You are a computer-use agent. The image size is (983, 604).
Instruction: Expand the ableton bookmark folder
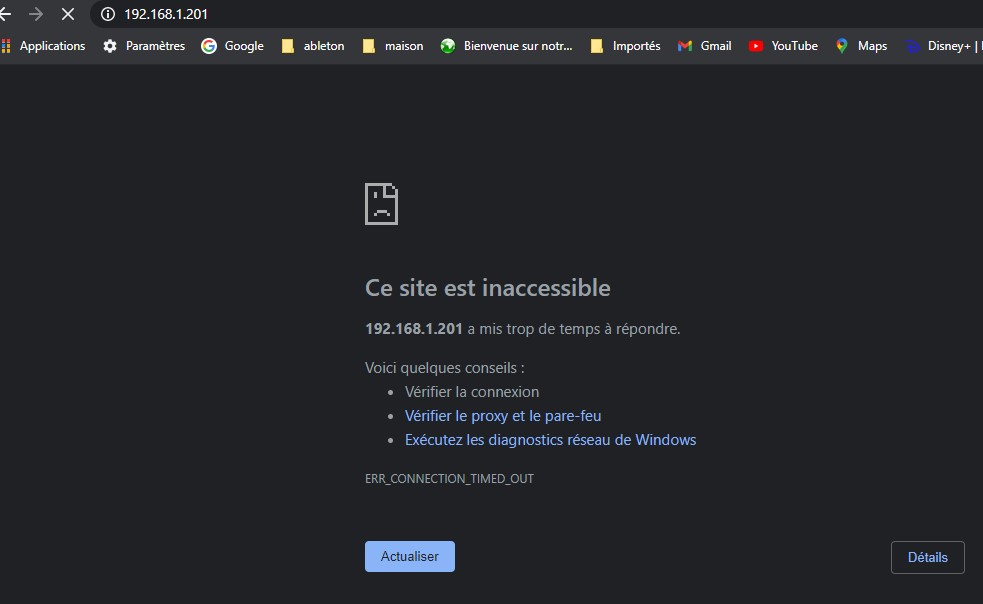(x=313, y=46)
